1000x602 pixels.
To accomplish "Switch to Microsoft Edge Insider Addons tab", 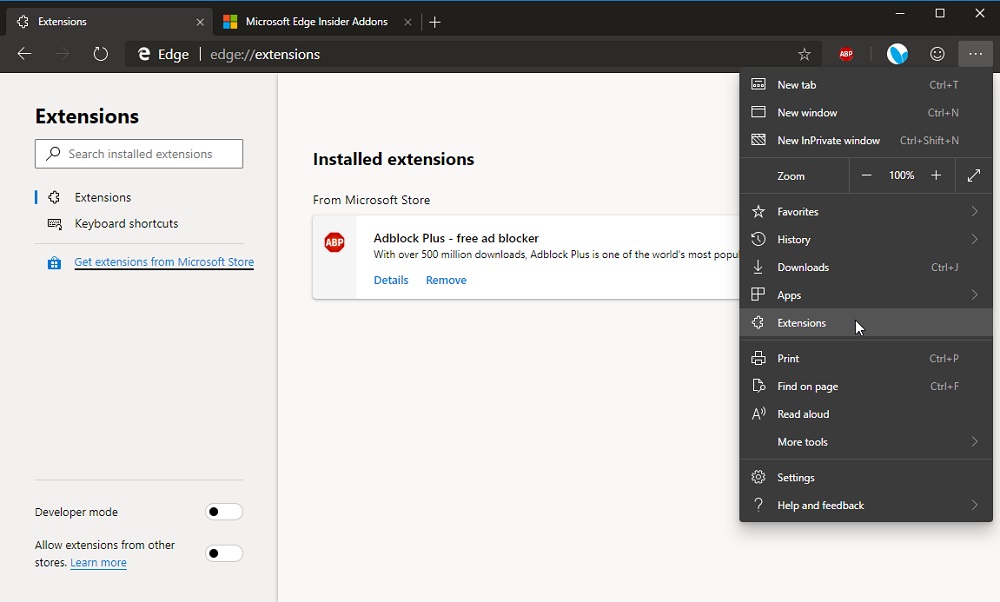I will coord(317,22).
